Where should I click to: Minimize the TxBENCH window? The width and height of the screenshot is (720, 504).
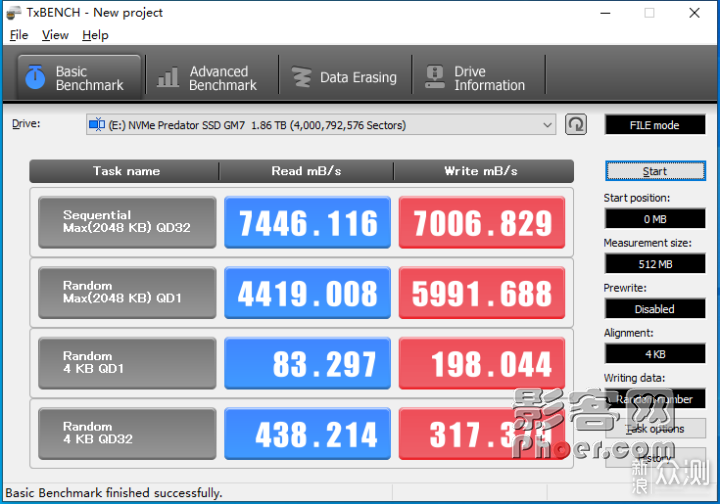(605, 13)
